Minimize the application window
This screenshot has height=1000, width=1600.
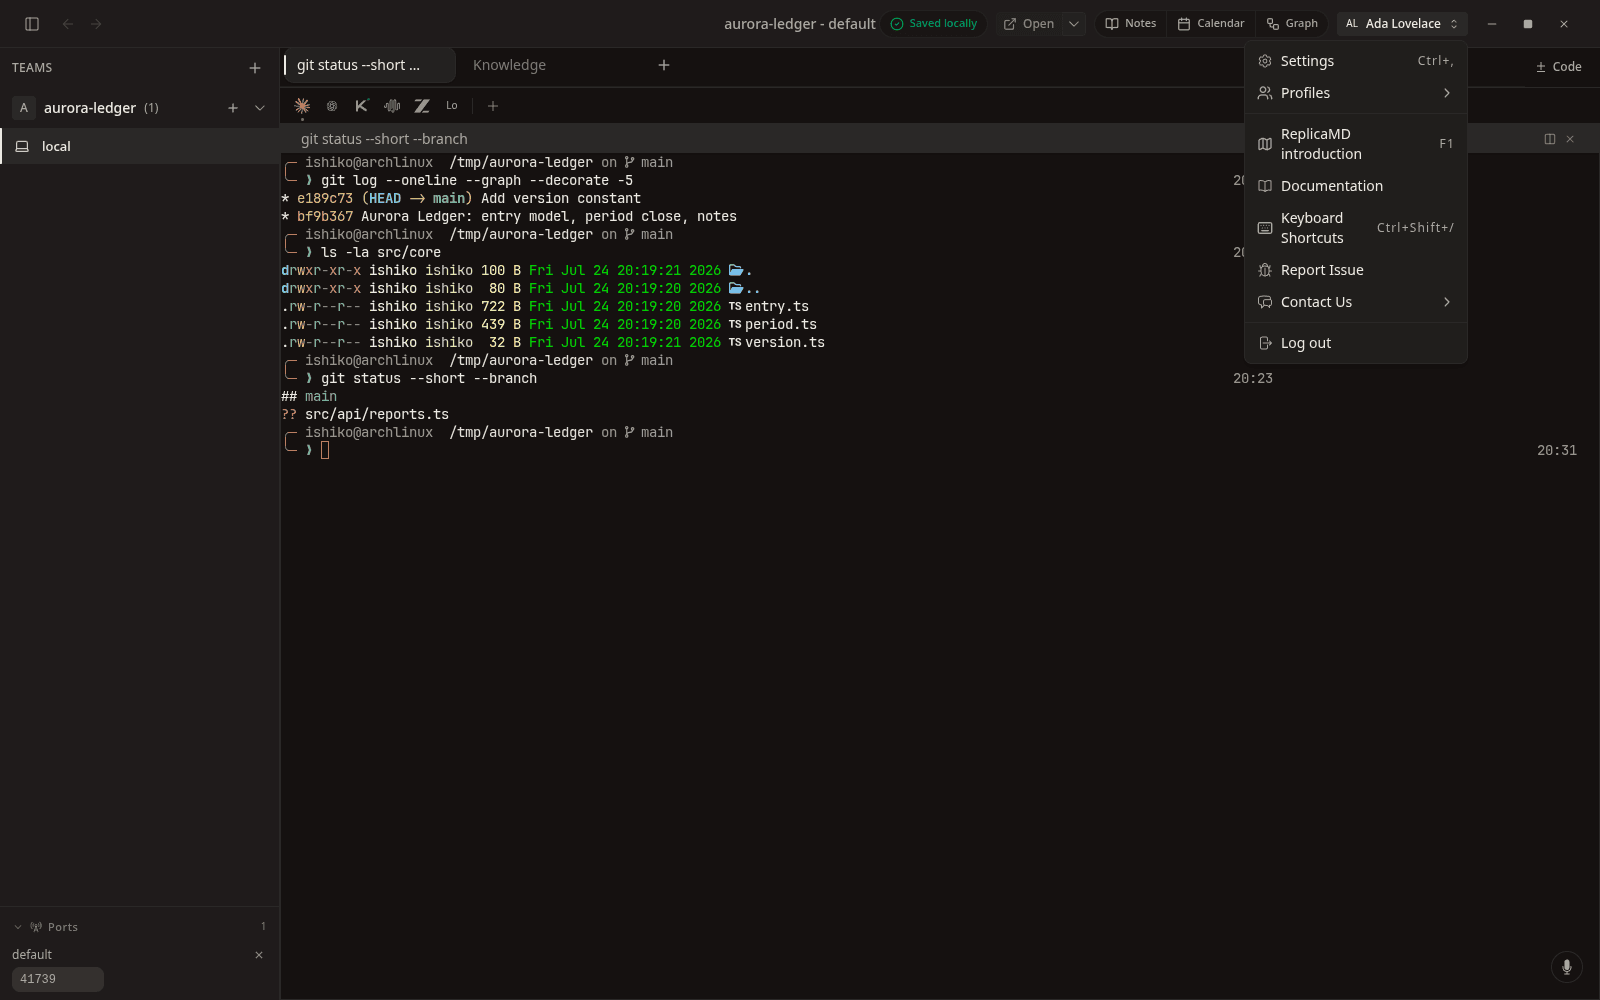point(1492,24)
